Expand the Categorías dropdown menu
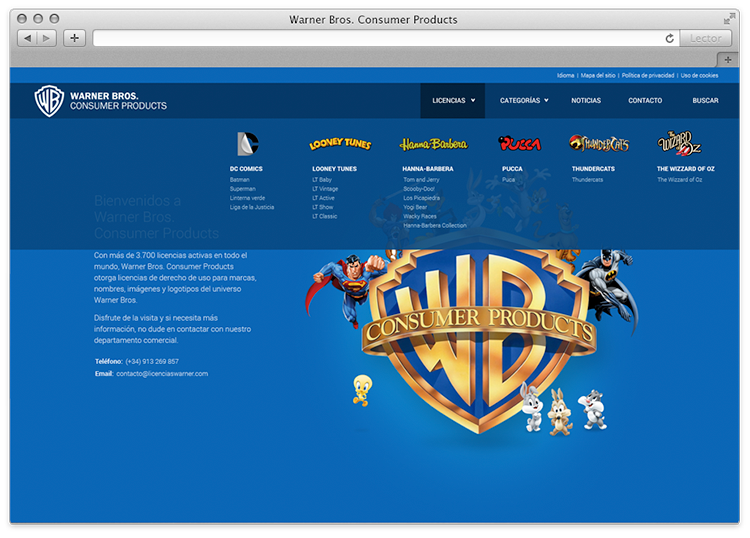Viewport: 750px width, 538px height. (x=524, y=100)
